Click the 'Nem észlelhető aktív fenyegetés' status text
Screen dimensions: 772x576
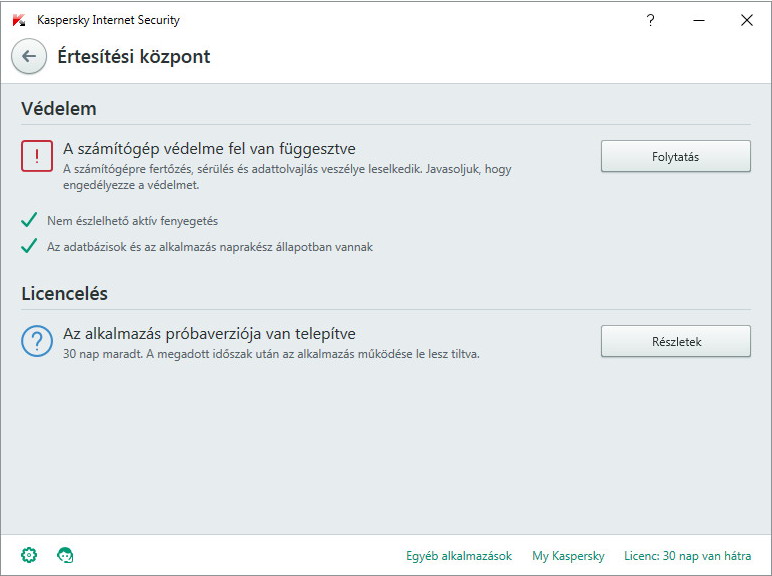[132, 220]
